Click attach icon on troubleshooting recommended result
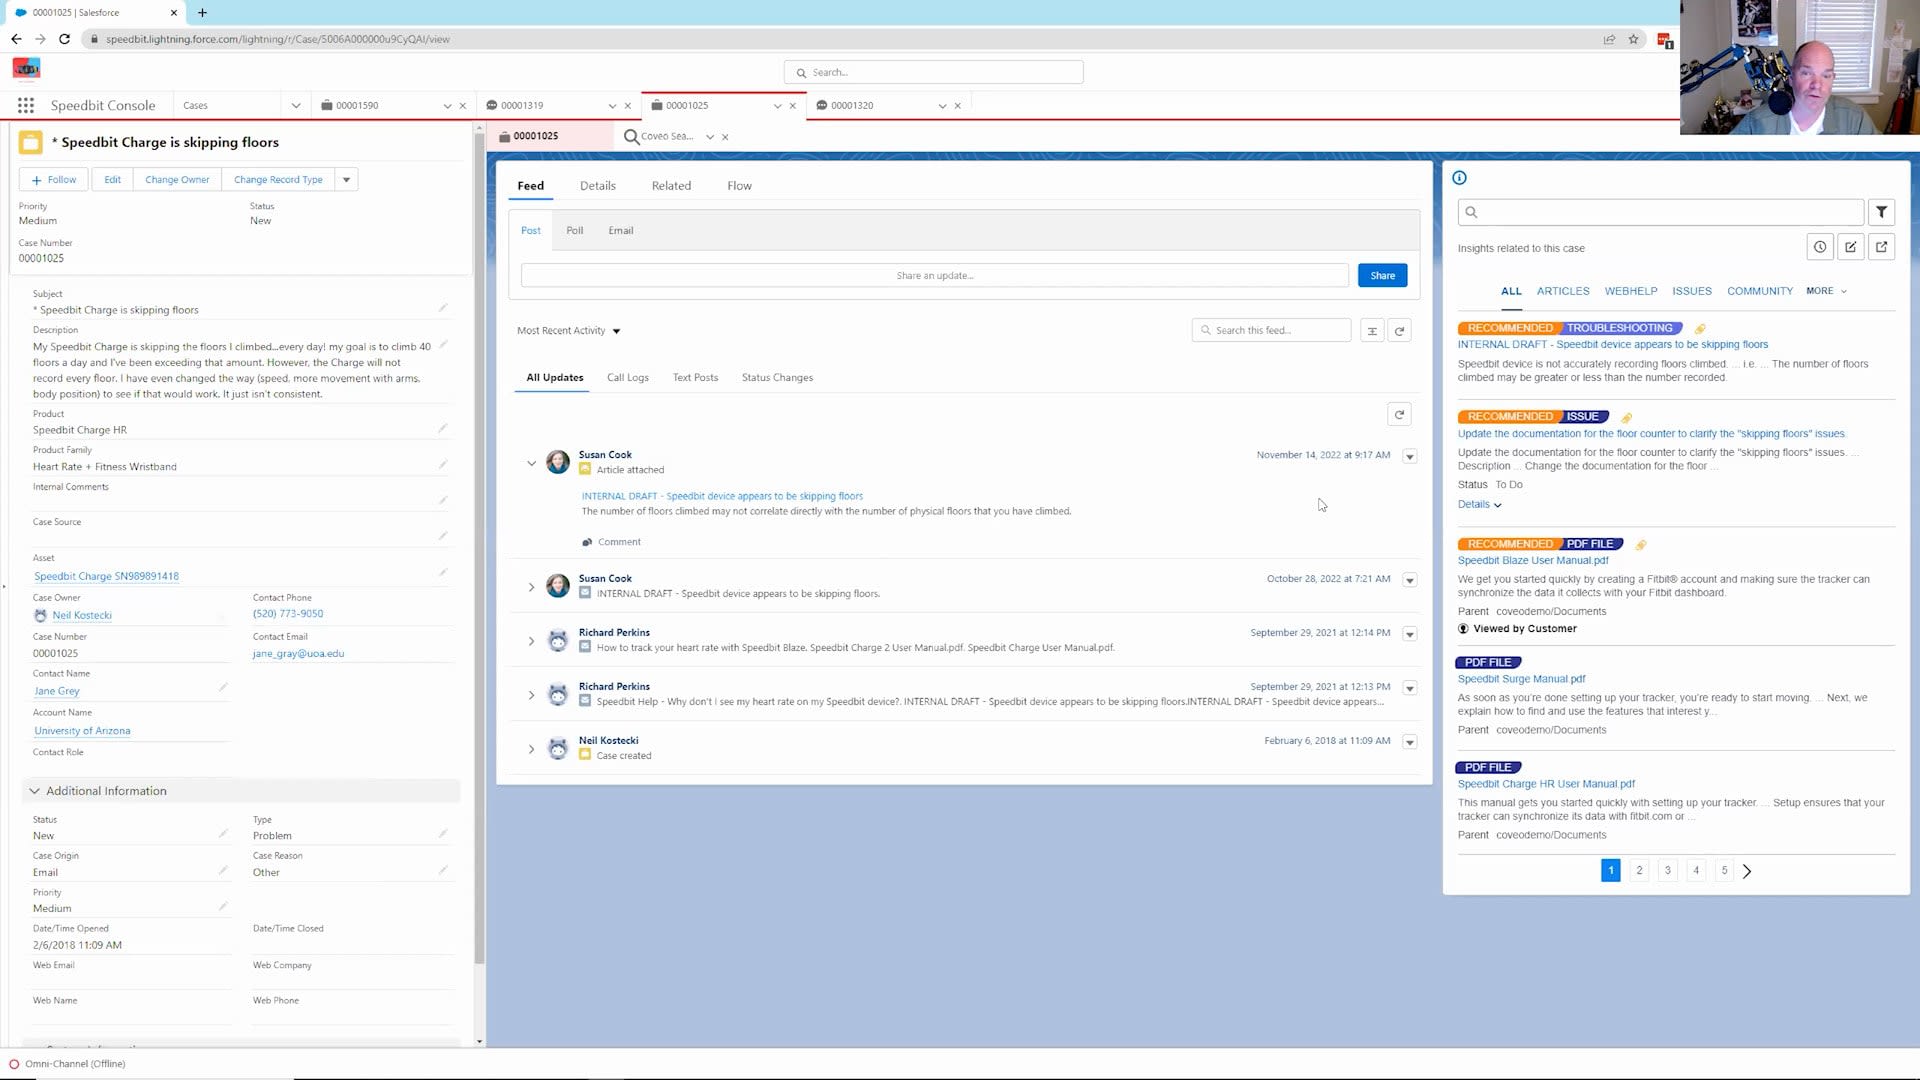 1700,329
